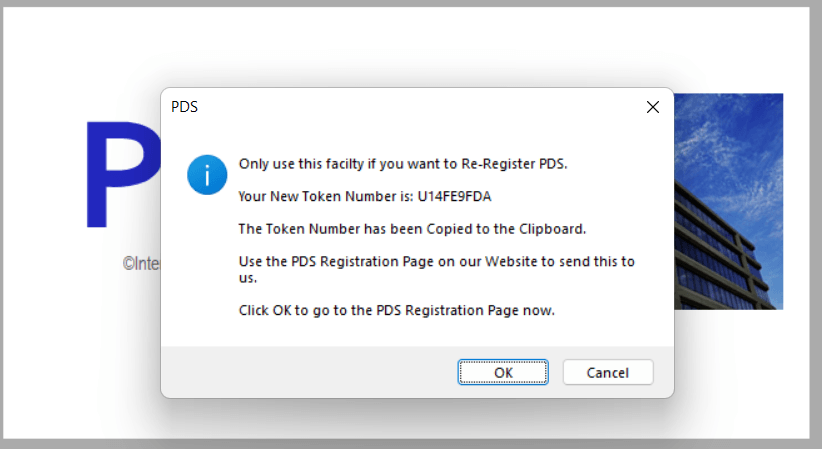The image size is (822, 460).
Task: Click the 'Use the PDS Registration Page' sentence
Action: [x=436, y=262]
